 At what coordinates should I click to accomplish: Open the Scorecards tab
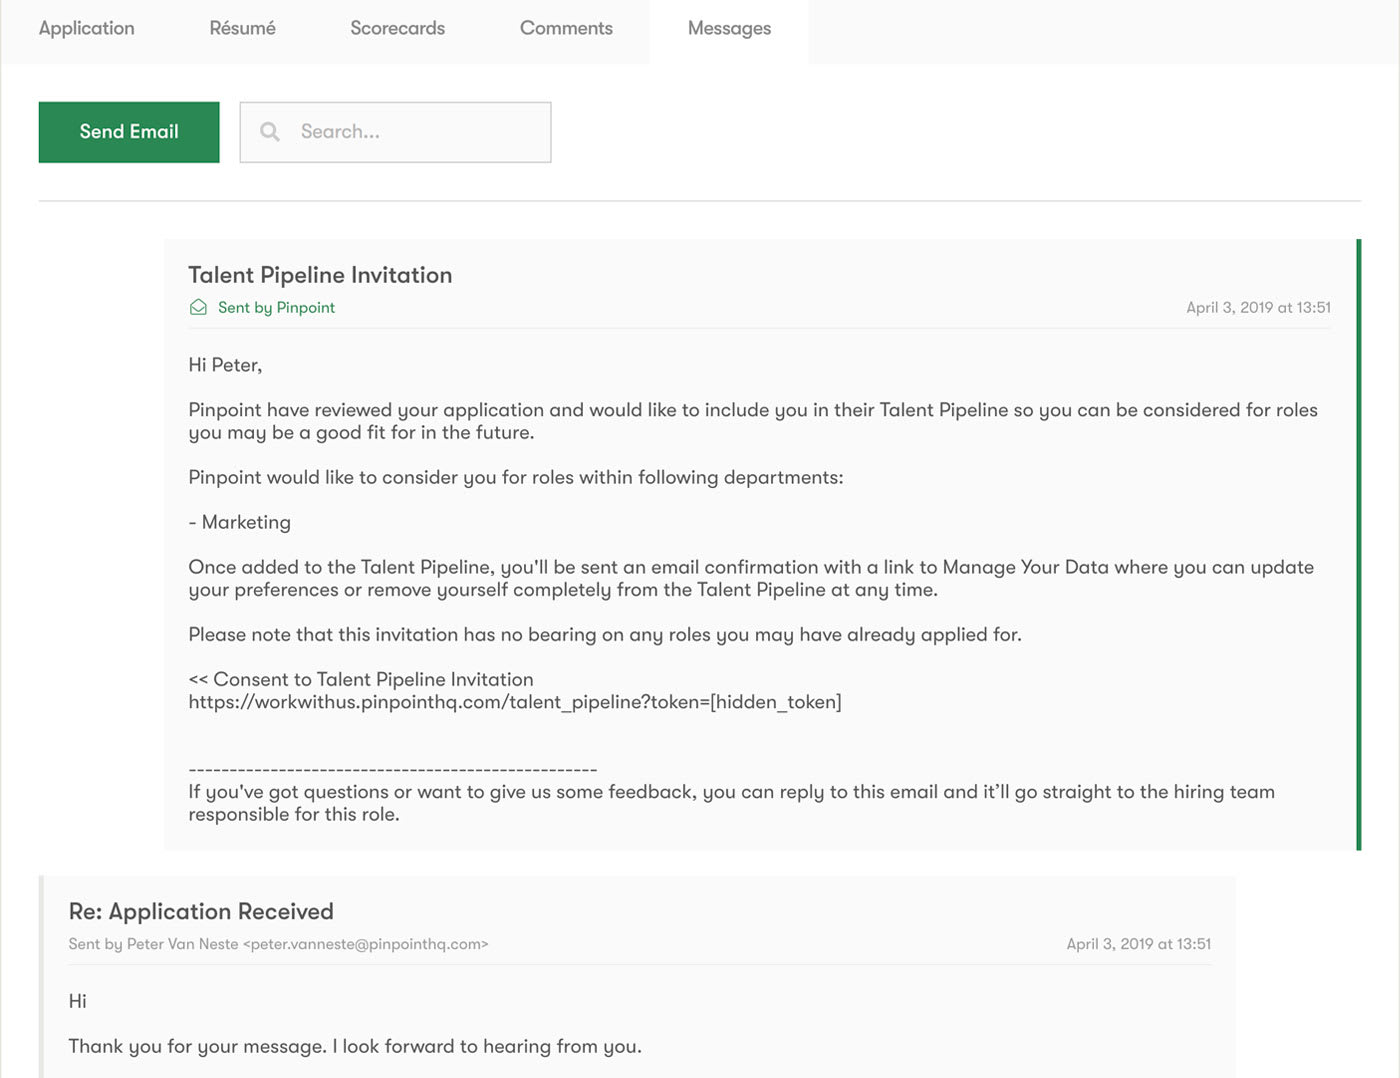397,28
